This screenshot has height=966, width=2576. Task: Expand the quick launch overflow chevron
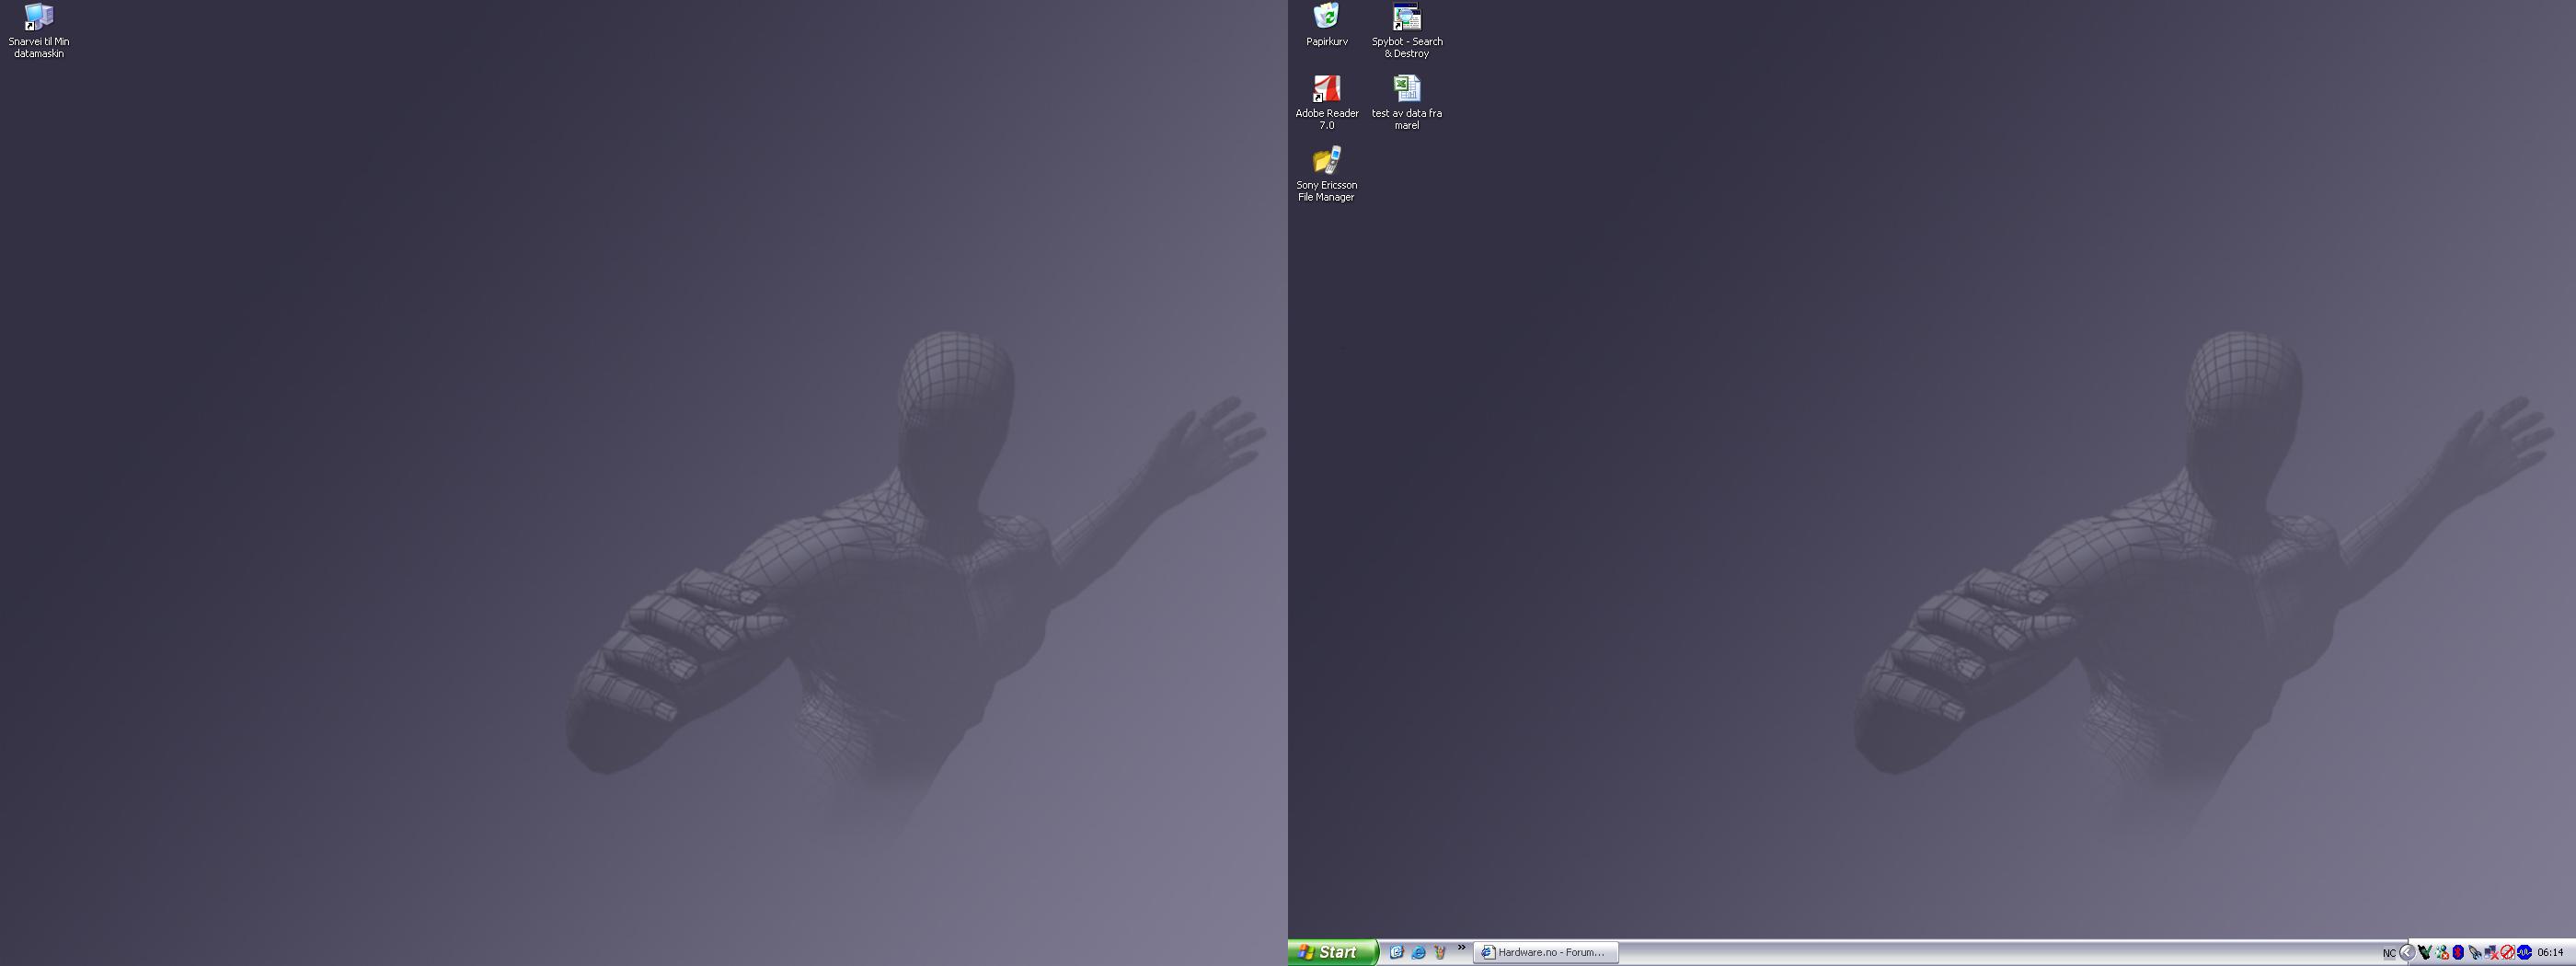1461,948
